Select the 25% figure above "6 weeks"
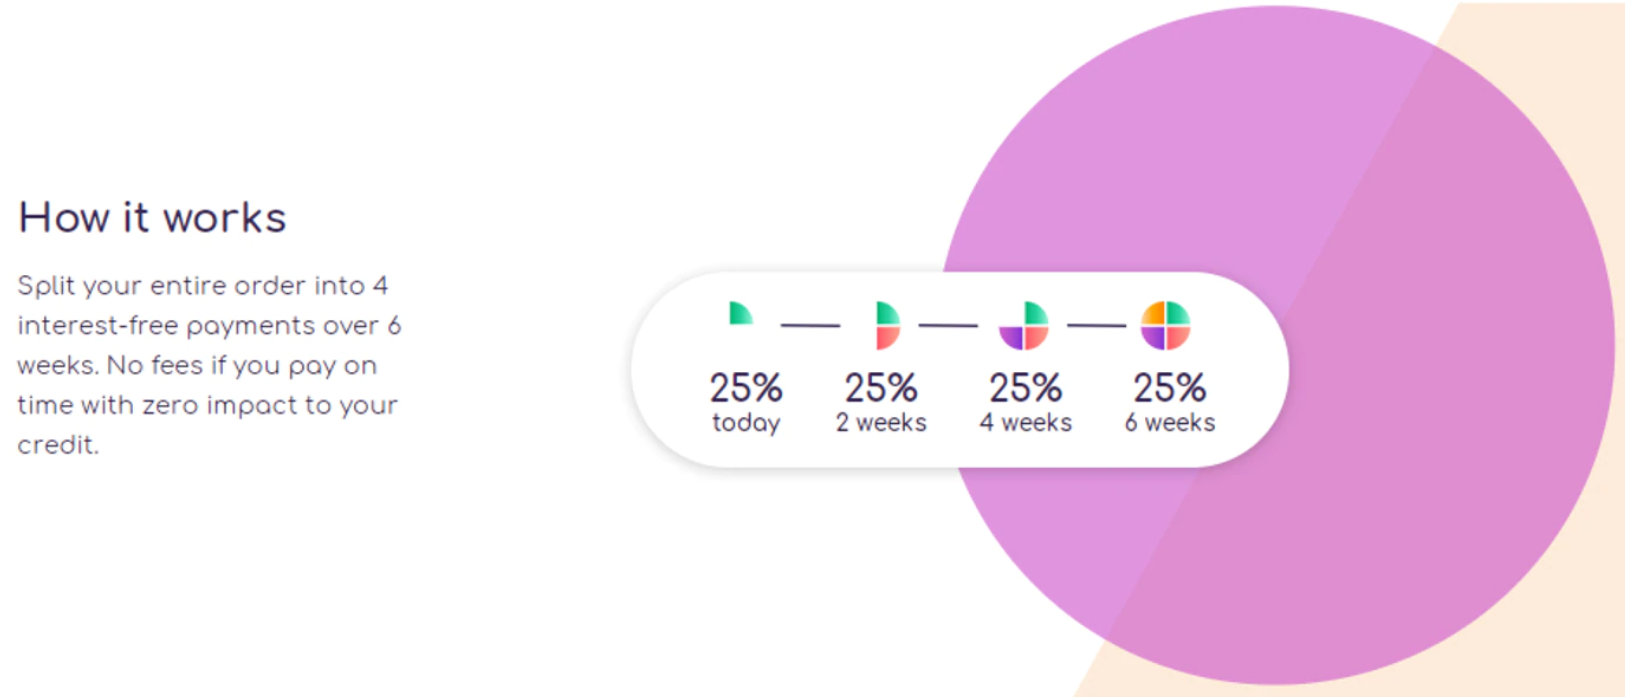Screen dimensions: 1625x697 (x=1169, y=388)
